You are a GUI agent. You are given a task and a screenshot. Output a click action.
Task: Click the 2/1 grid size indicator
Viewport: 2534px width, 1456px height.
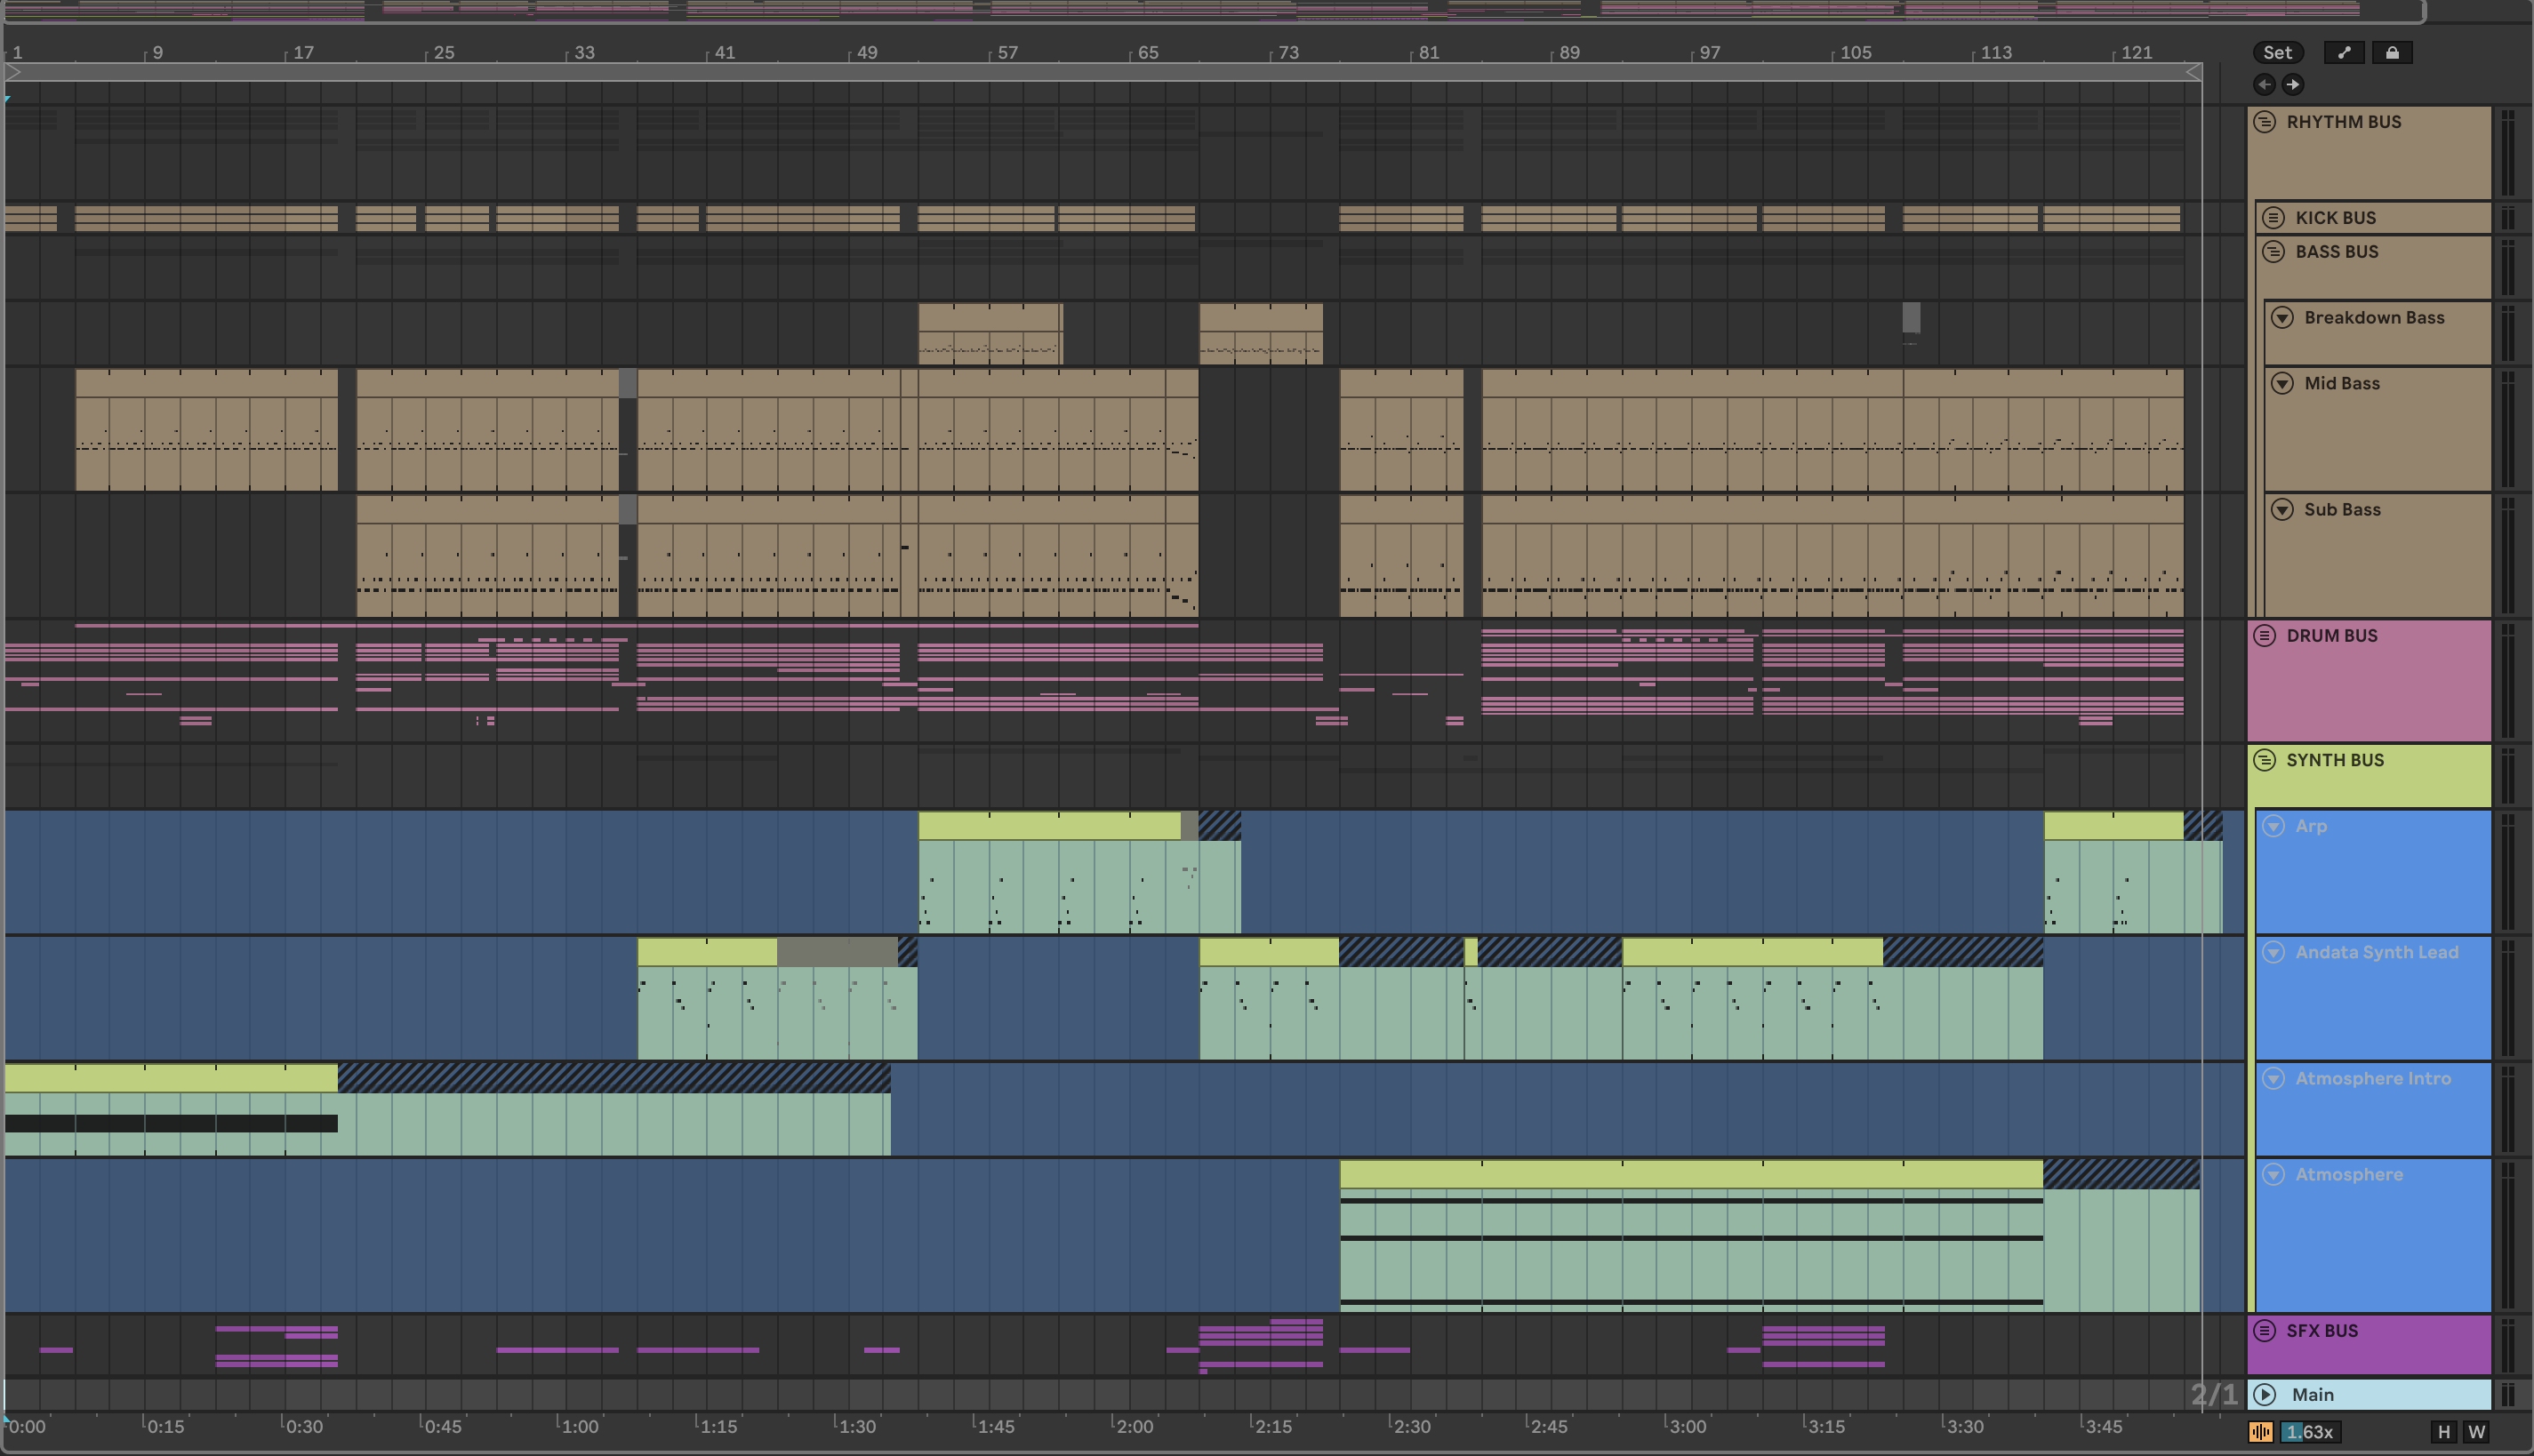pos(2213,1394)
